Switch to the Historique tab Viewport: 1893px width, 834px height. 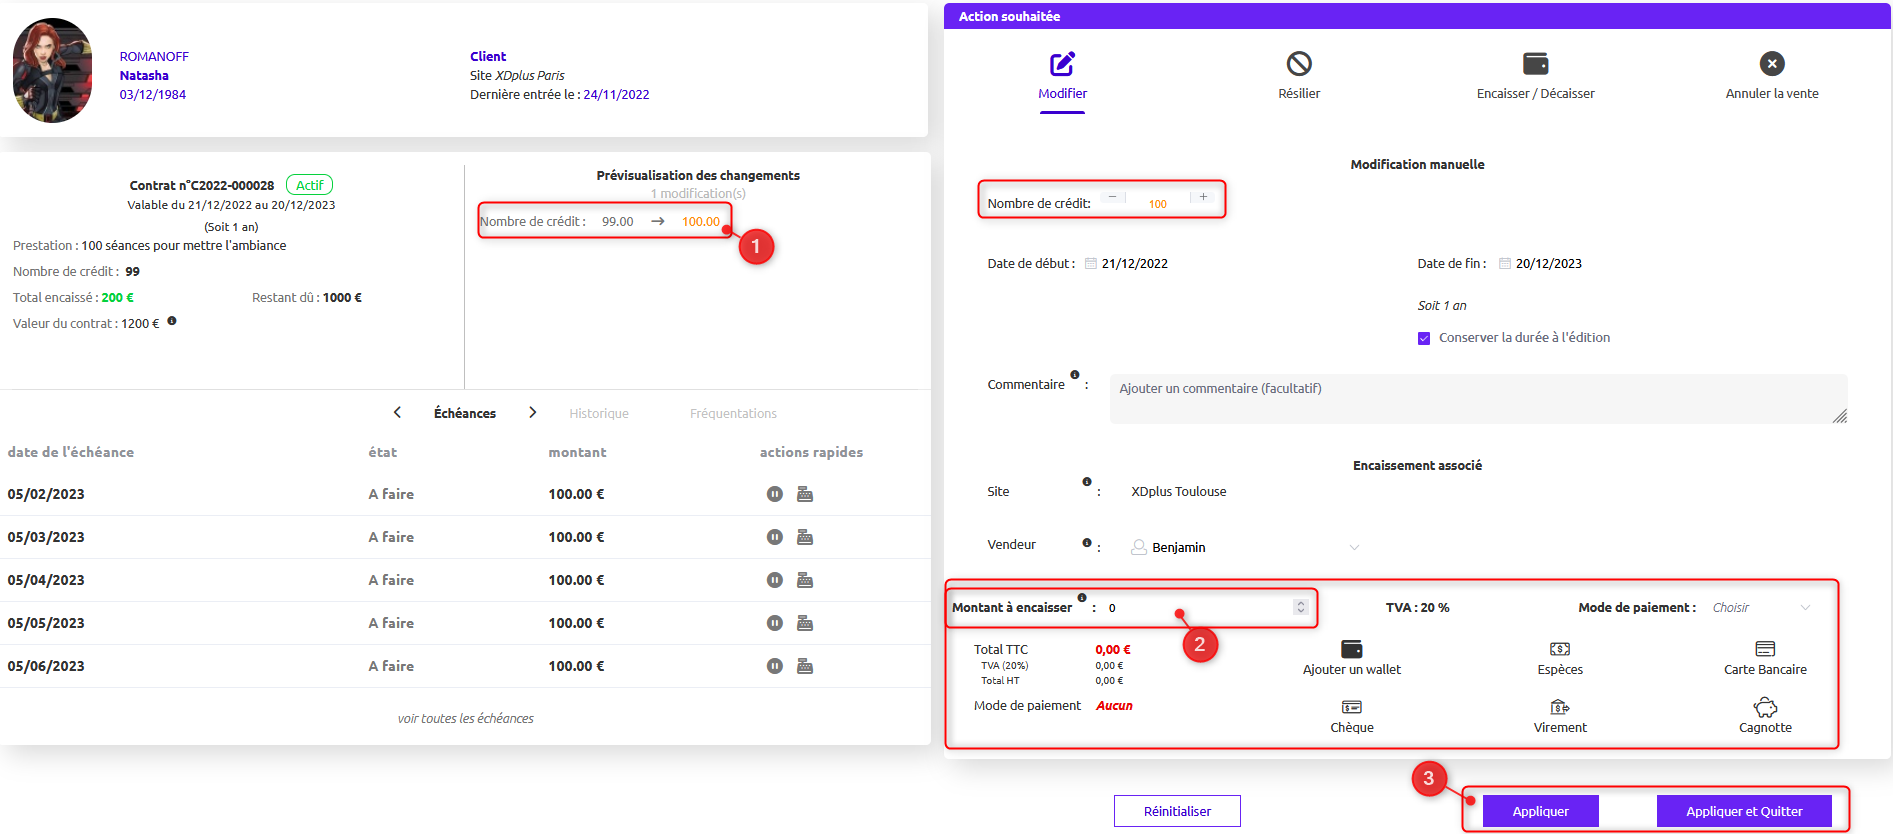click(x=599, y=414)
